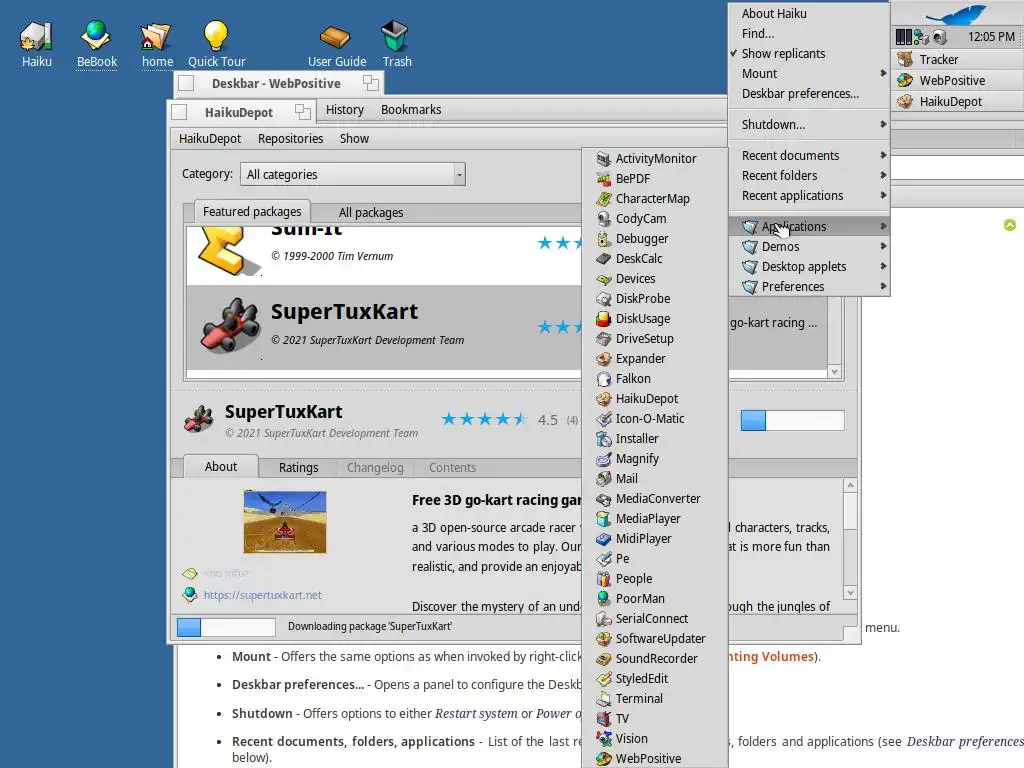Screen dimensions: 1024x768
Task: Launch ActivityMonitor from the Applications menu
Action: 654,159
